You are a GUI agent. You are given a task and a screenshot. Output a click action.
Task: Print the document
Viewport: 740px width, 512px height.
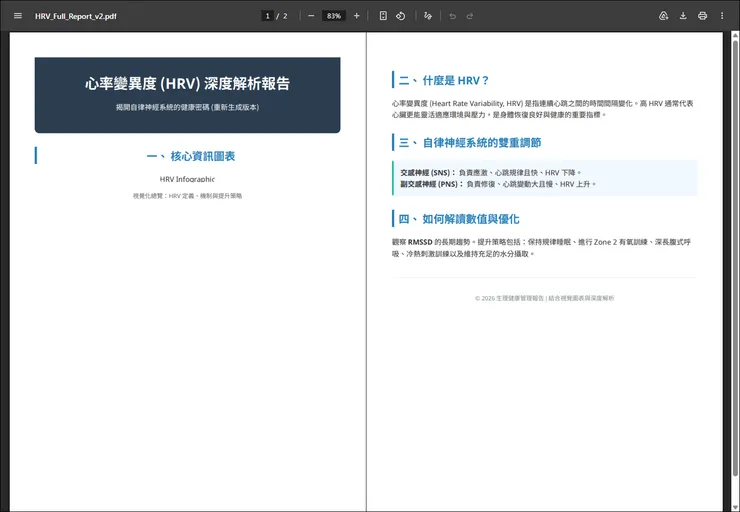pyautogui.click(x=702, y=16)
